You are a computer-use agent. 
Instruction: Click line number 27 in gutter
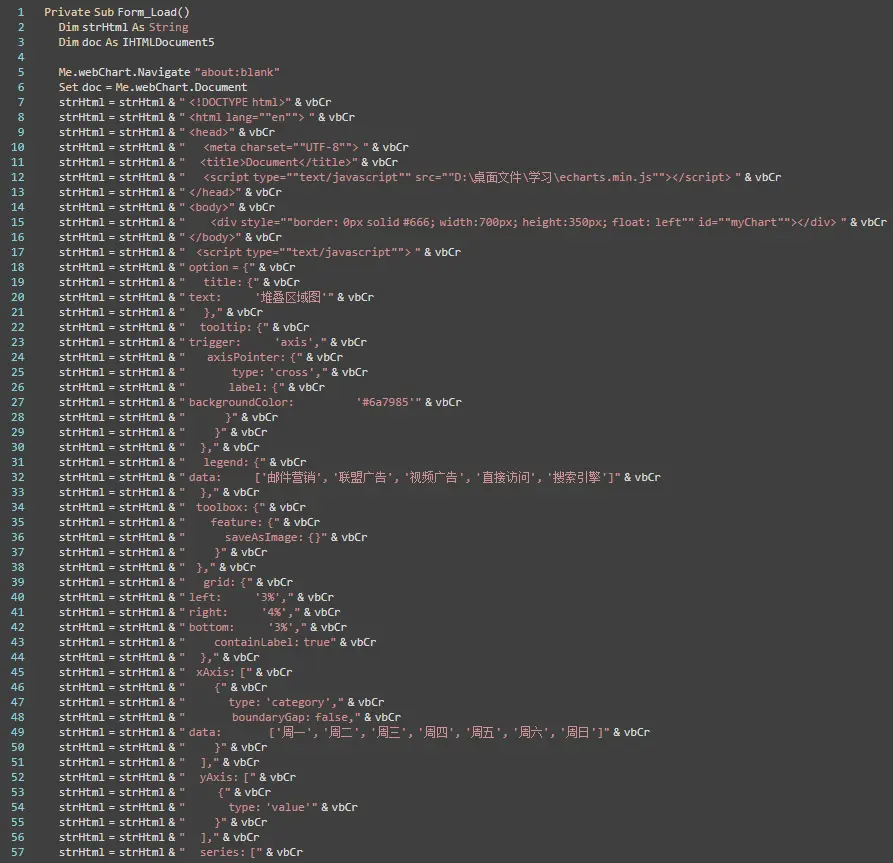click(x=18, y=402)
